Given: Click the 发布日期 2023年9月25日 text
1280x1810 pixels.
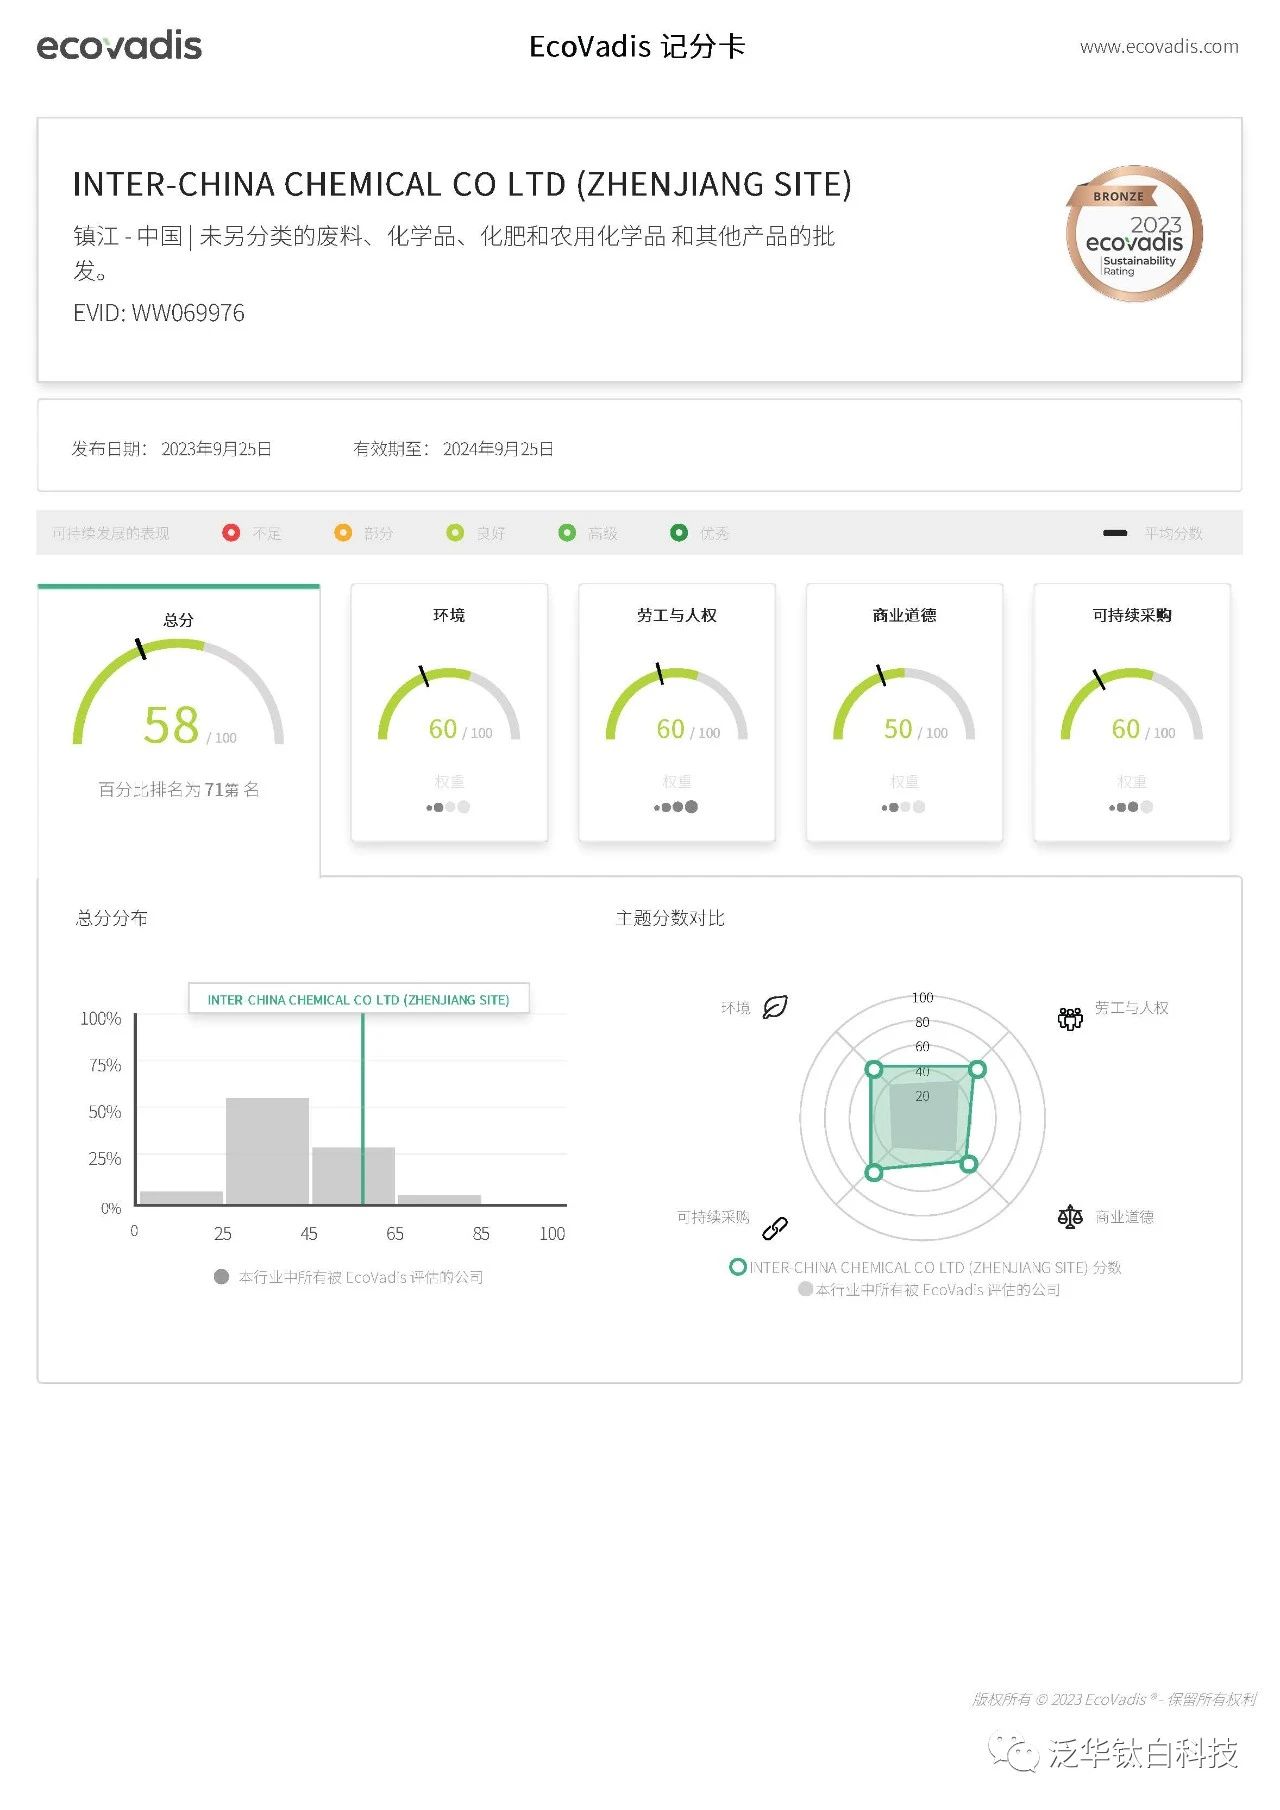Looking at the screenshot, I should tap(171, 449).
